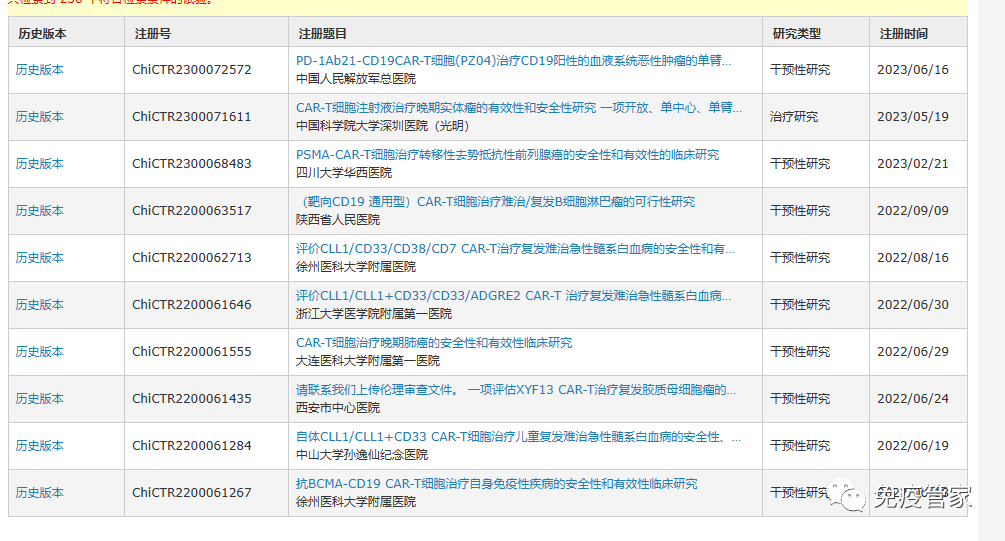Select registration number ChiCTR2200061435
Viewport: 1005px width, 541px height.
(192, 399)
